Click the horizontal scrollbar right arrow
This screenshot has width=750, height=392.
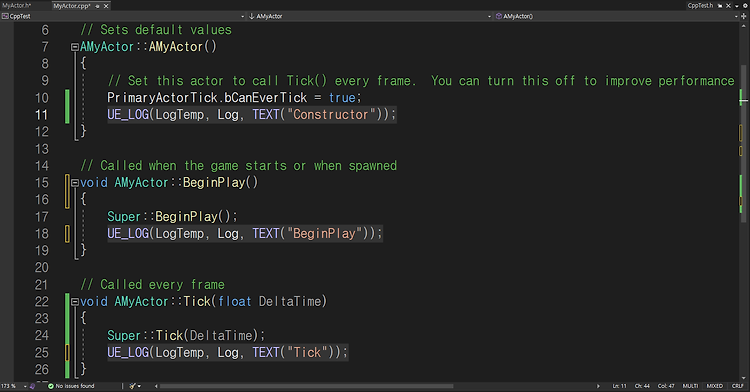[x=598, y=386]
